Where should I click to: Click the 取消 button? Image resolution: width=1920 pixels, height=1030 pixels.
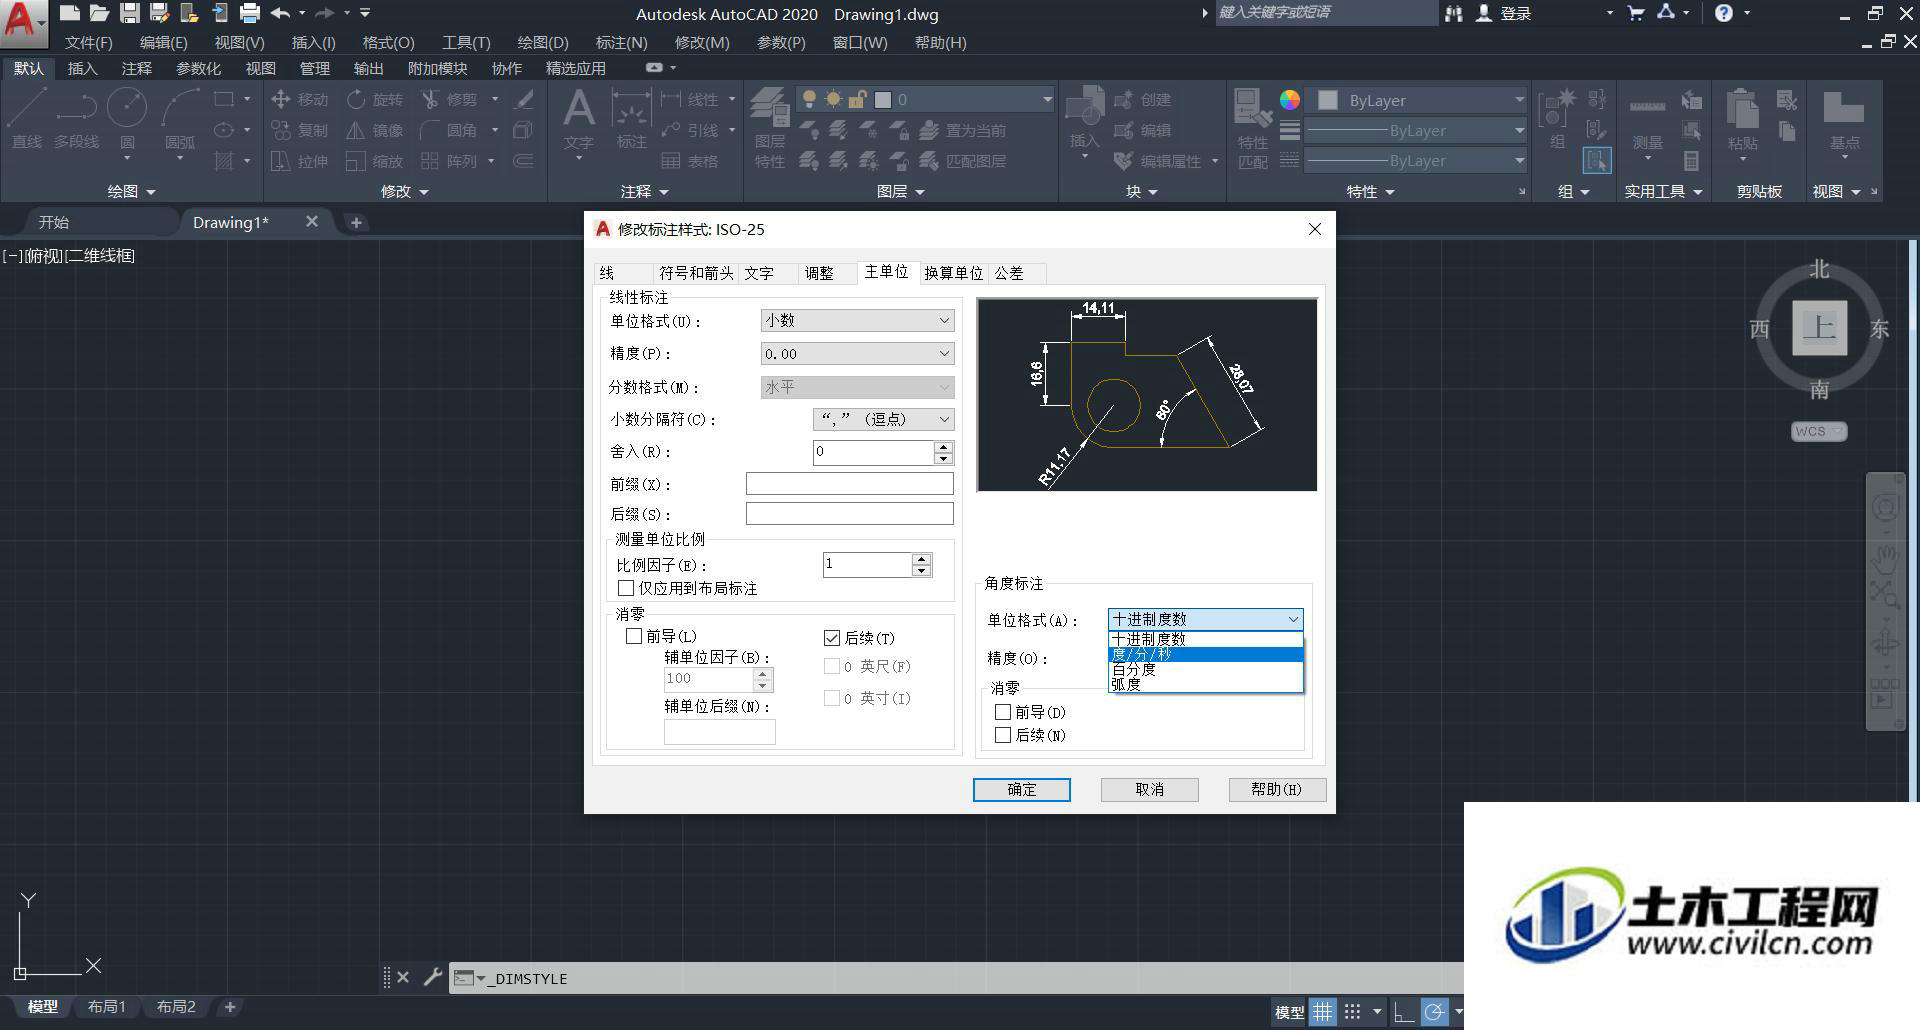coord(1149,789)
